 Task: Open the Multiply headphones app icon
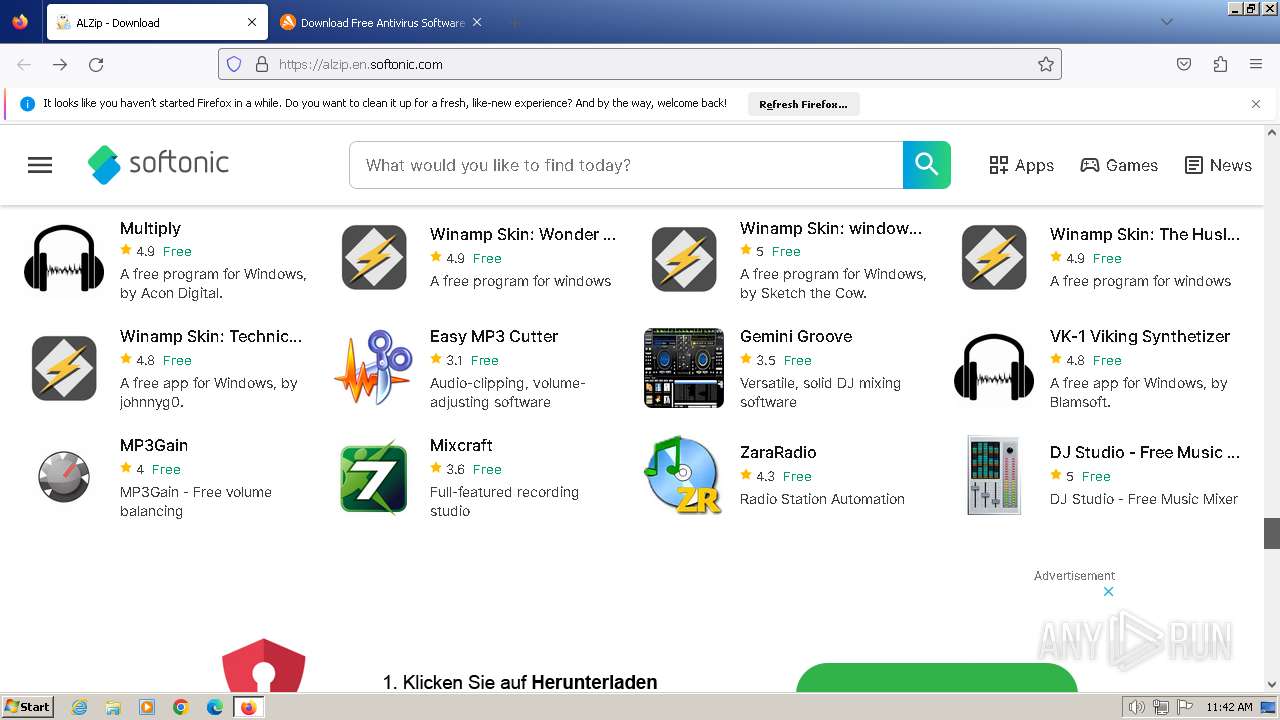[x=64, y=260]
